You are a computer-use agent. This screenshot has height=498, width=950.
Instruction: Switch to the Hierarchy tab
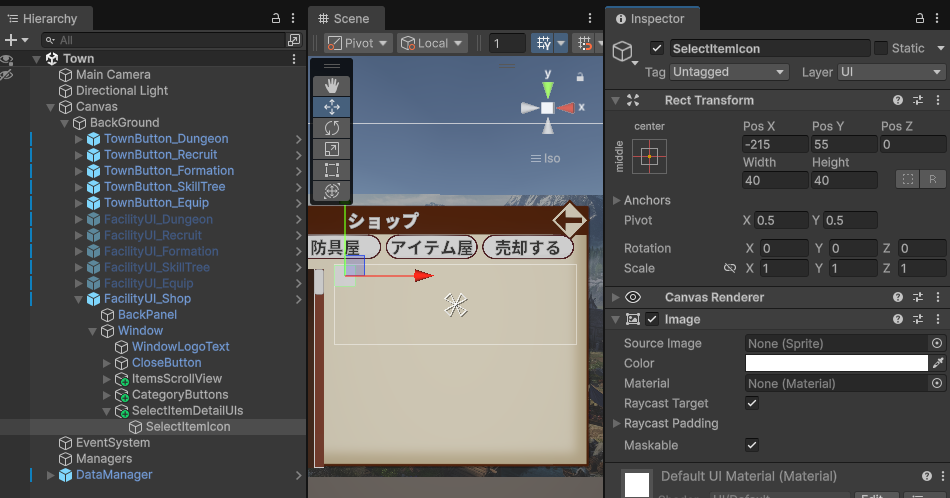46,18
